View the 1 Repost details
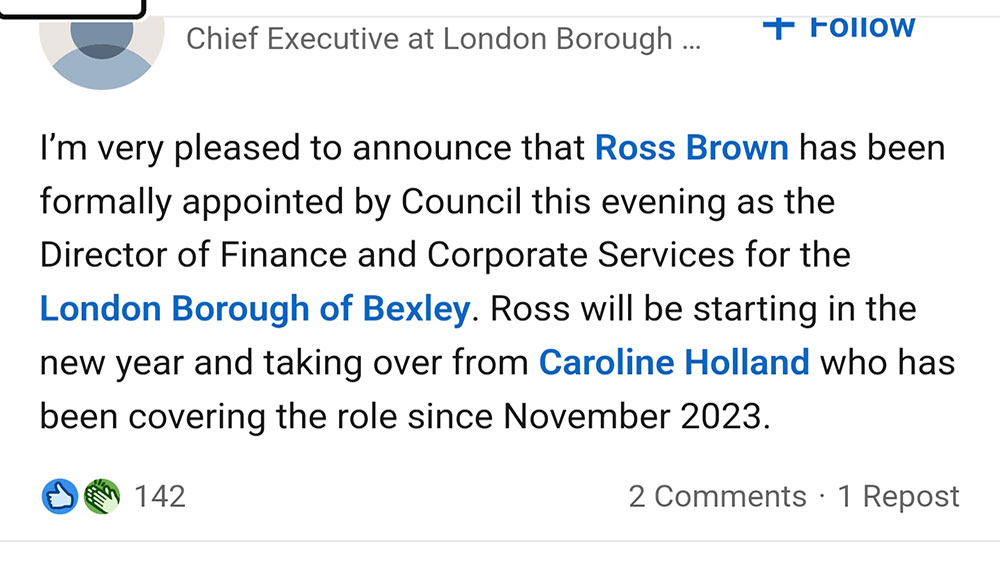The height and width of the screenshot is (565, 1000). pyautogui.click(x=898, y=496)
